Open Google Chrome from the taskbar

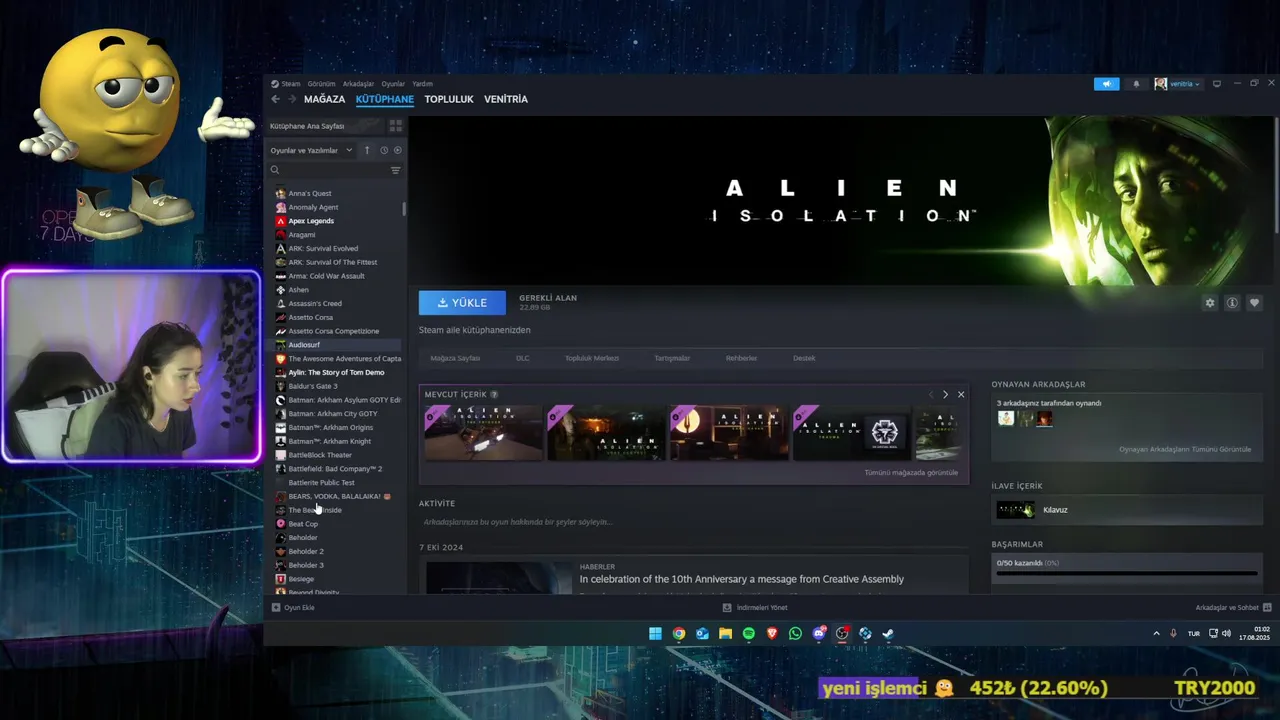coord(679,633)
